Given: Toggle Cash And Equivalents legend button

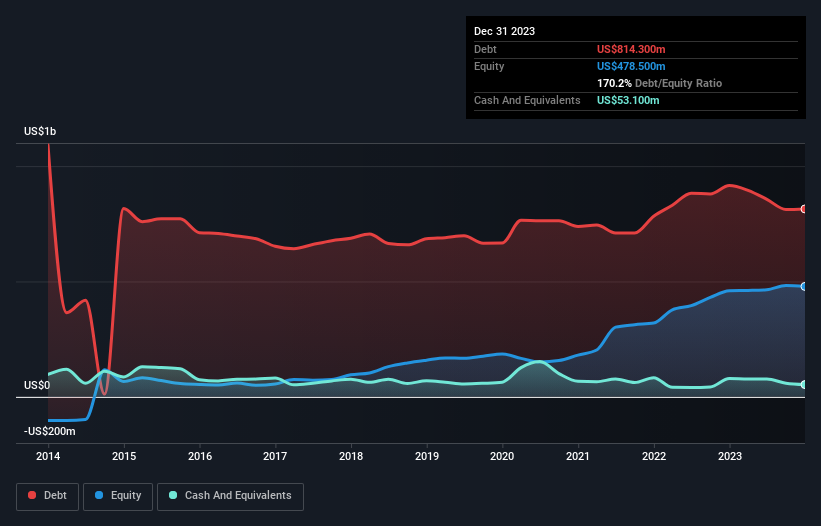Looking at the screenshot, I should tap(230, 496).
